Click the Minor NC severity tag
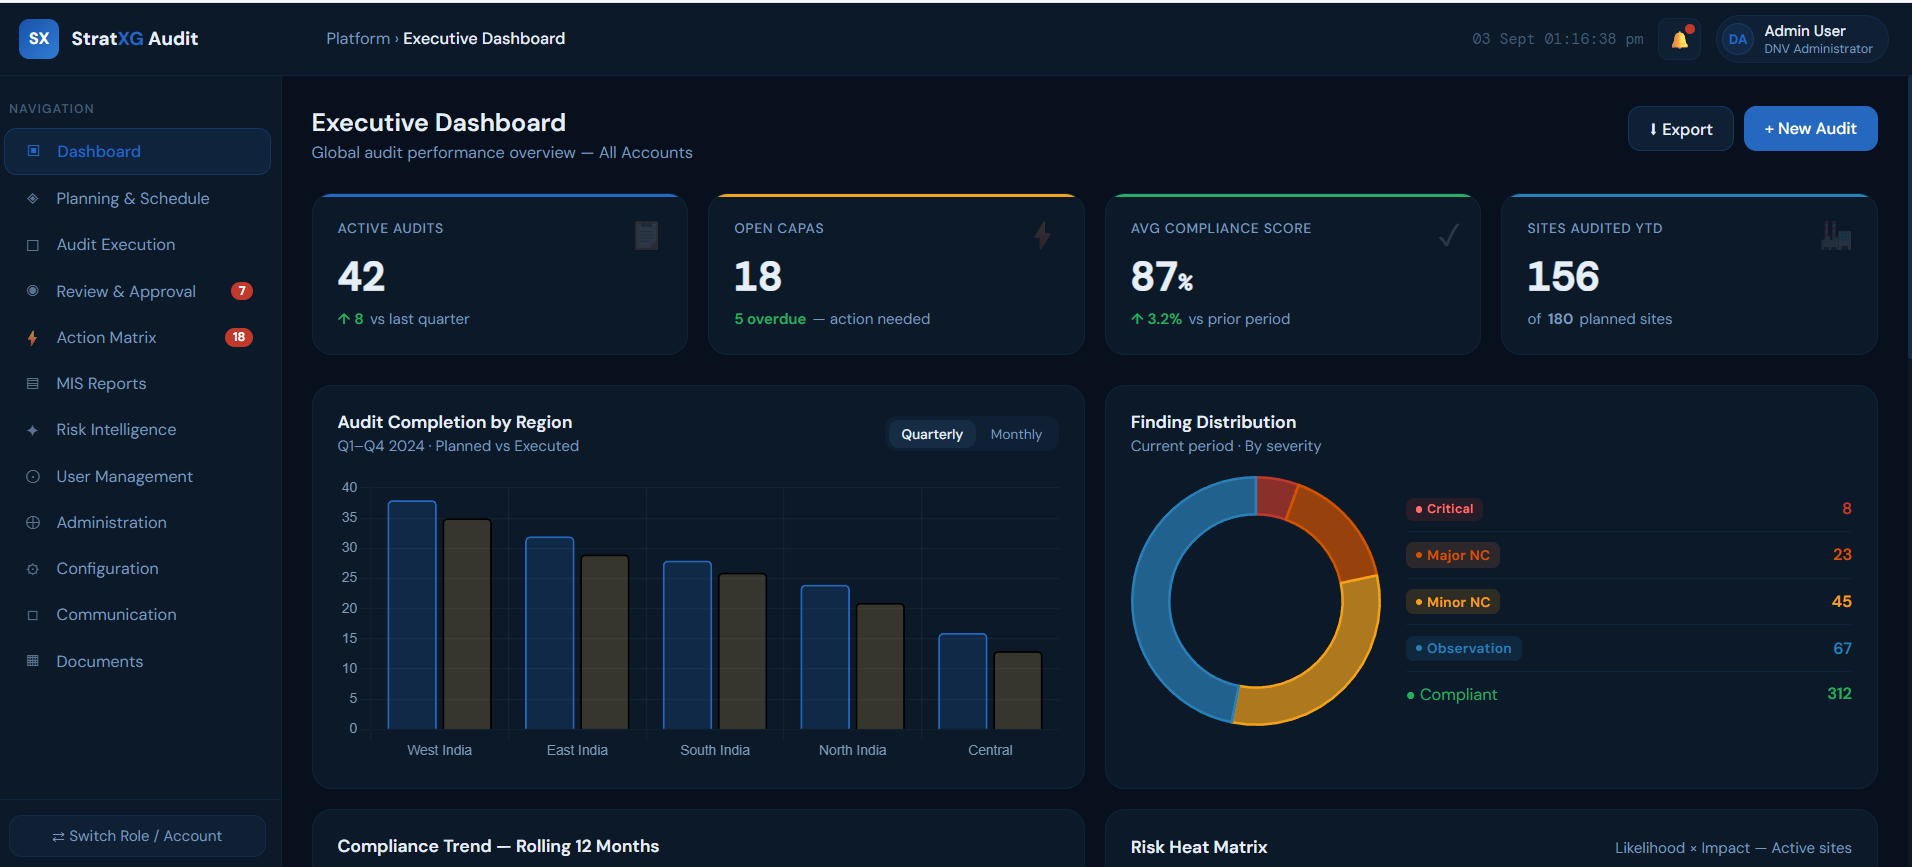 pos(1453,602)
